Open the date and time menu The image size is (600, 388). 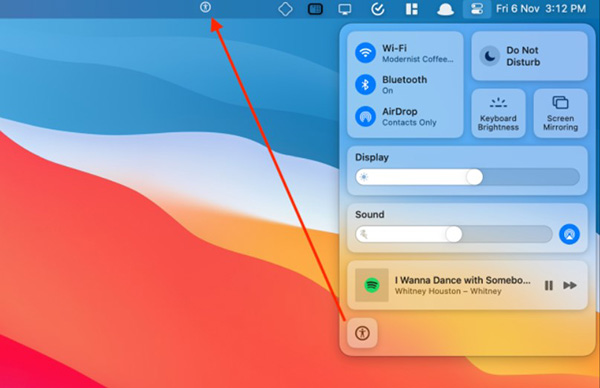pyautogui.click(x=541, y=8)
